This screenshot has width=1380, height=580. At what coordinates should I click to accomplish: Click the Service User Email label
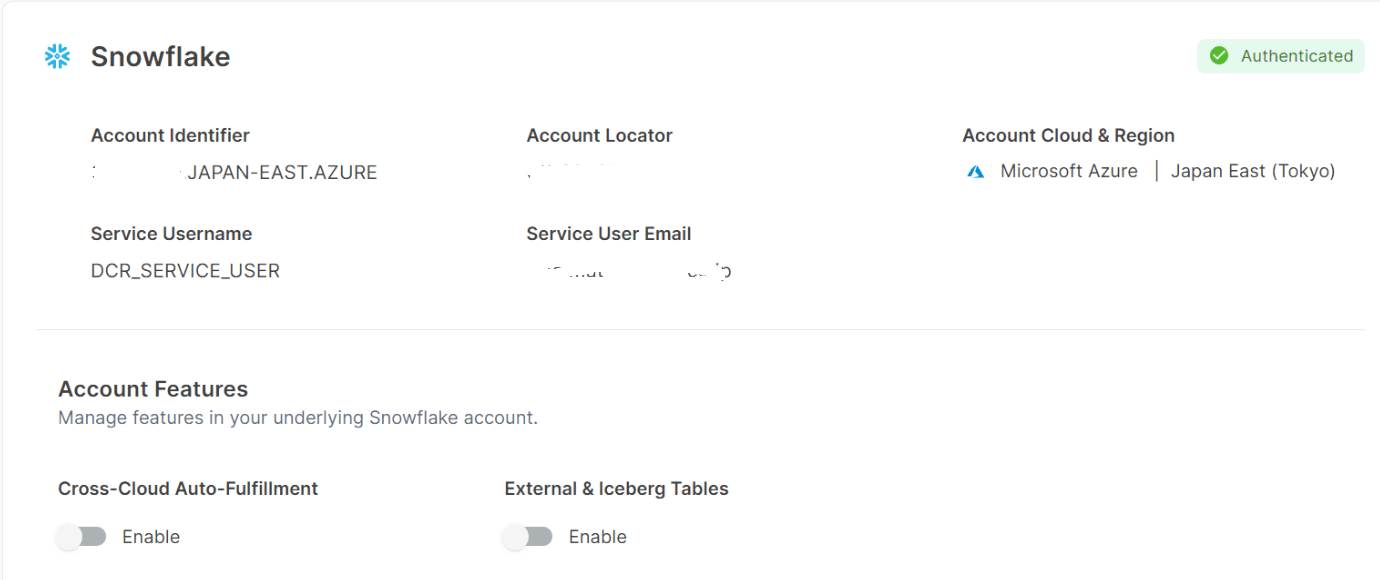(x=608, y=234)
